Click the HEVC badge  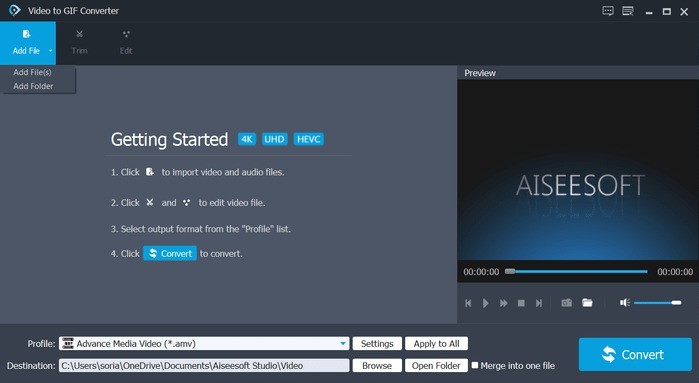(308, 139)
